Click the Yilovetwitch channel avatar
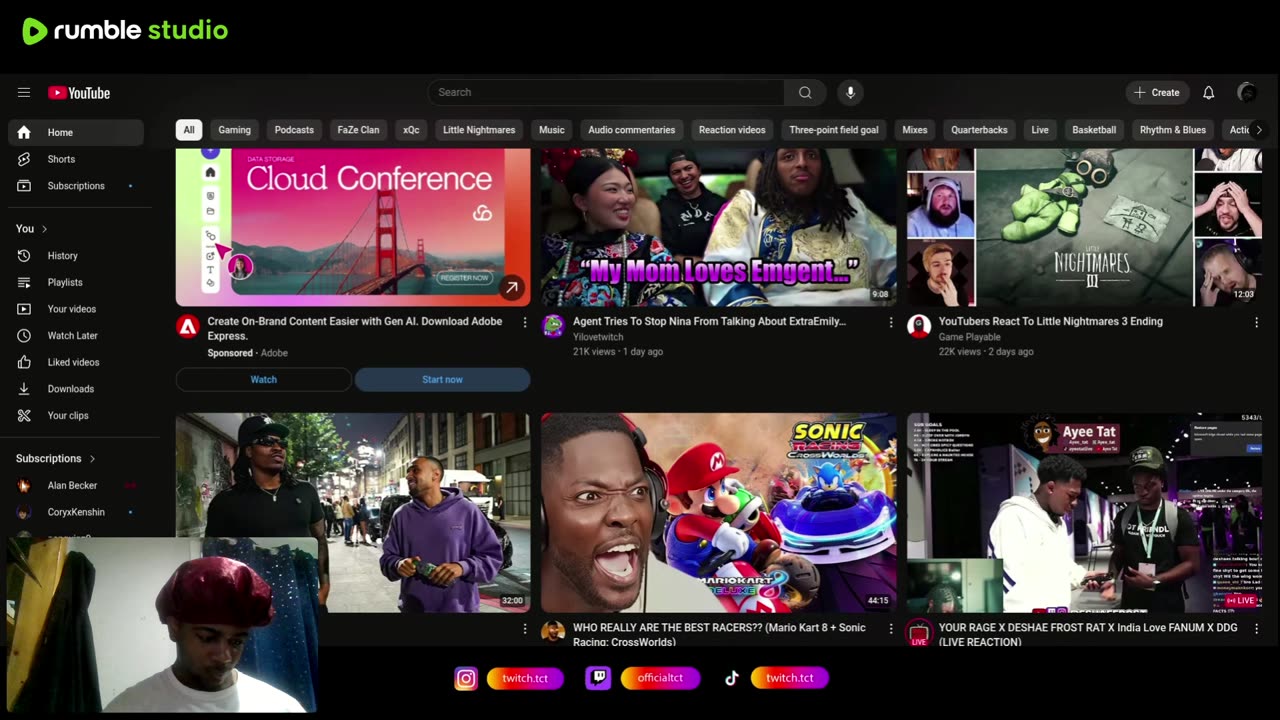Viewport: 1280px width, 720px height. click(553, 326)
